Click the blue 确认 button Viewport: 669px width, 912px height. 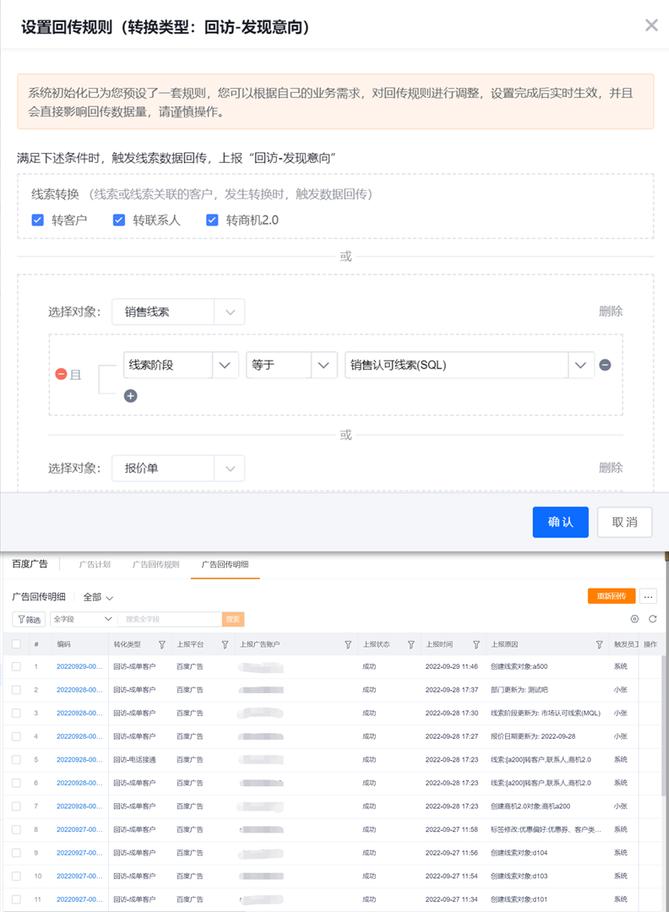pyautogui.click(x=560, y=522)
